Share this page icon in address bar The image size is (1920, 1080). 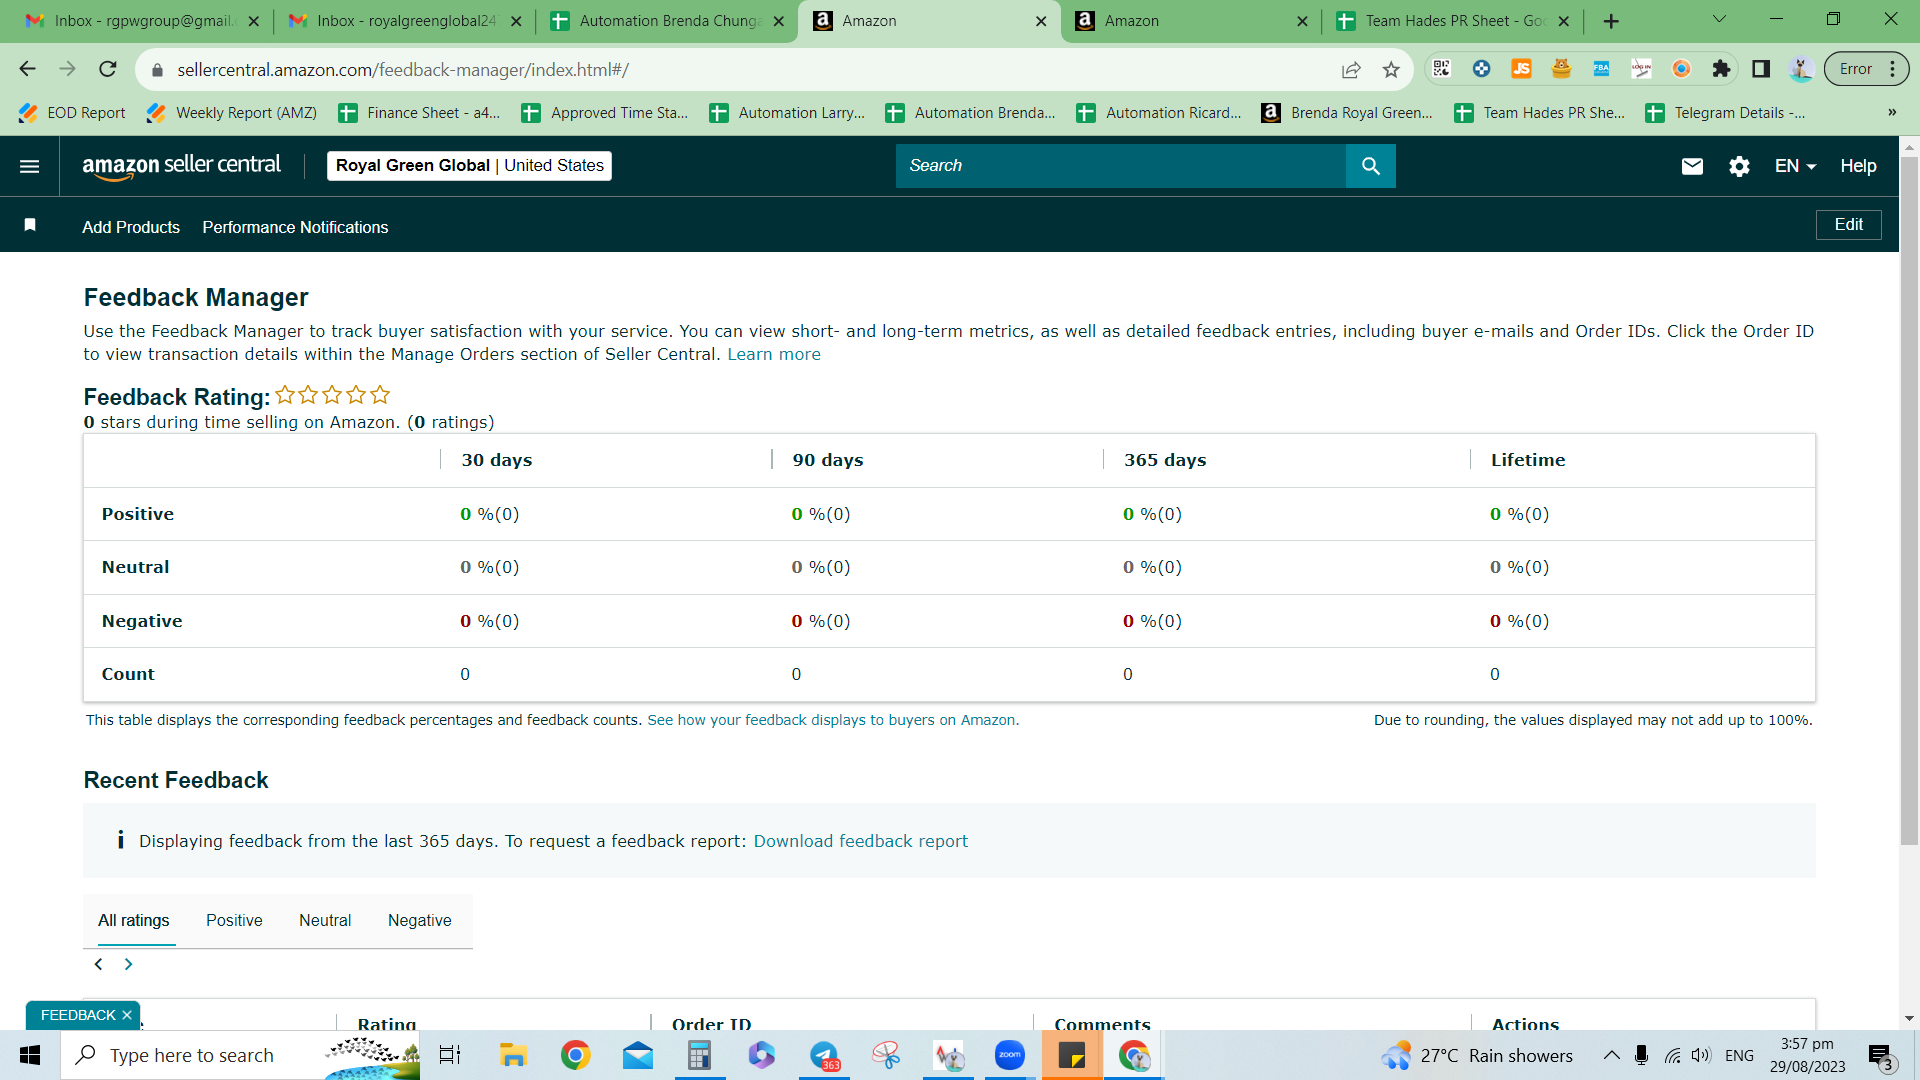(x=1351, y=69)
